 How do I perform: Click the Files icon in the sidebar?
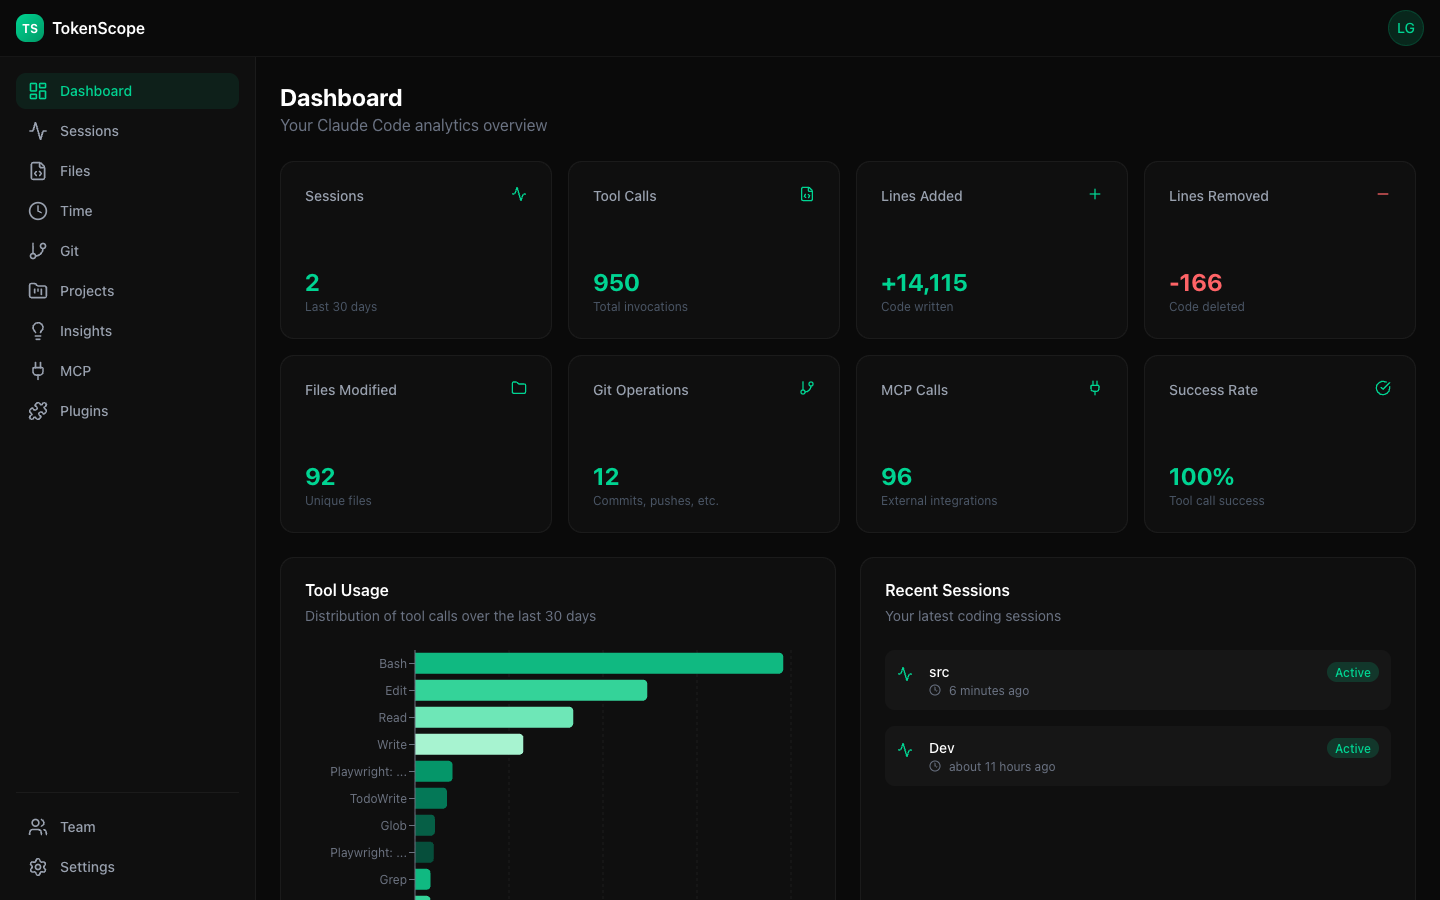37,170
